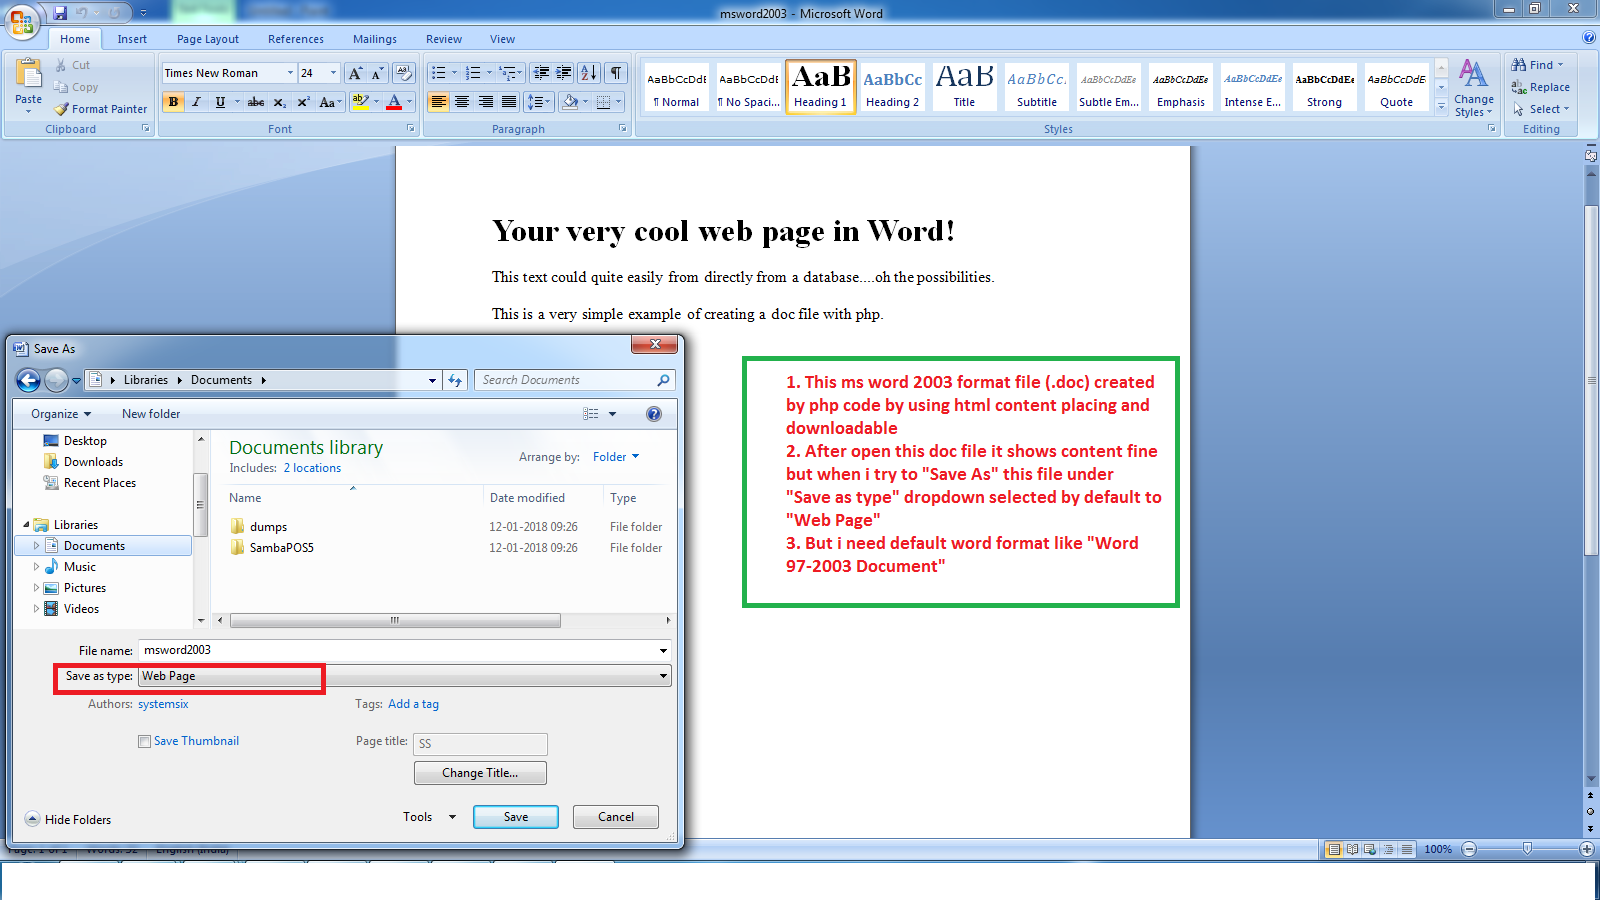The width and height of the screenshot is (1600, 900).
Task: Click the dialog Back arrow button
Action: (x=29, y=380)
